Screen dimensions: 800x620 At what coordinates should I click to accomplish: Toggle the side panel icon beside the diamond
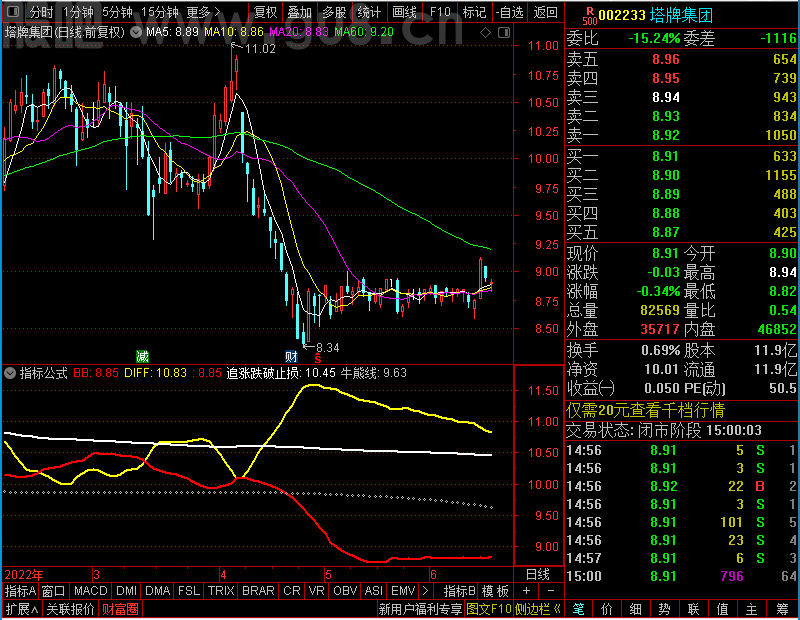504,33
